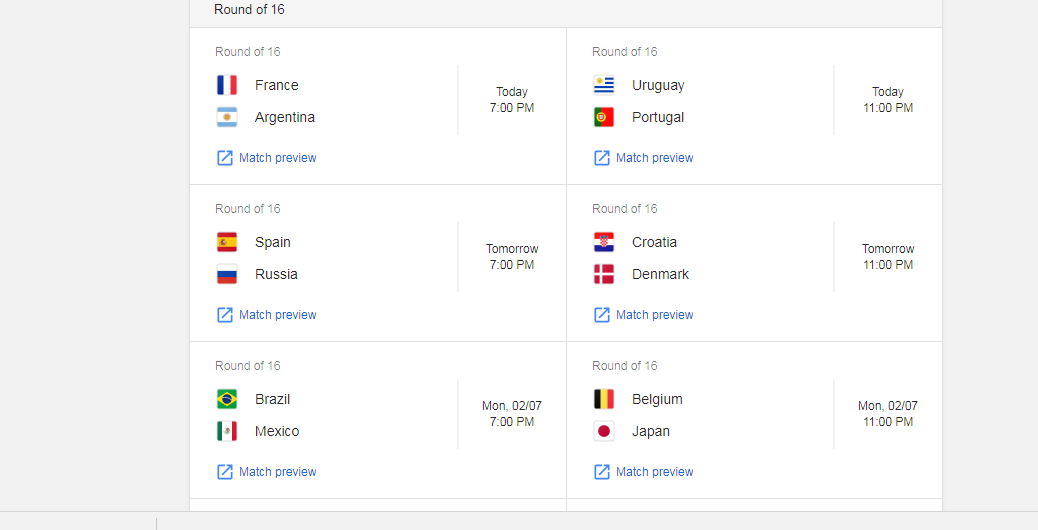Select the Uruguay flag icon

click(x=604, y=85)
